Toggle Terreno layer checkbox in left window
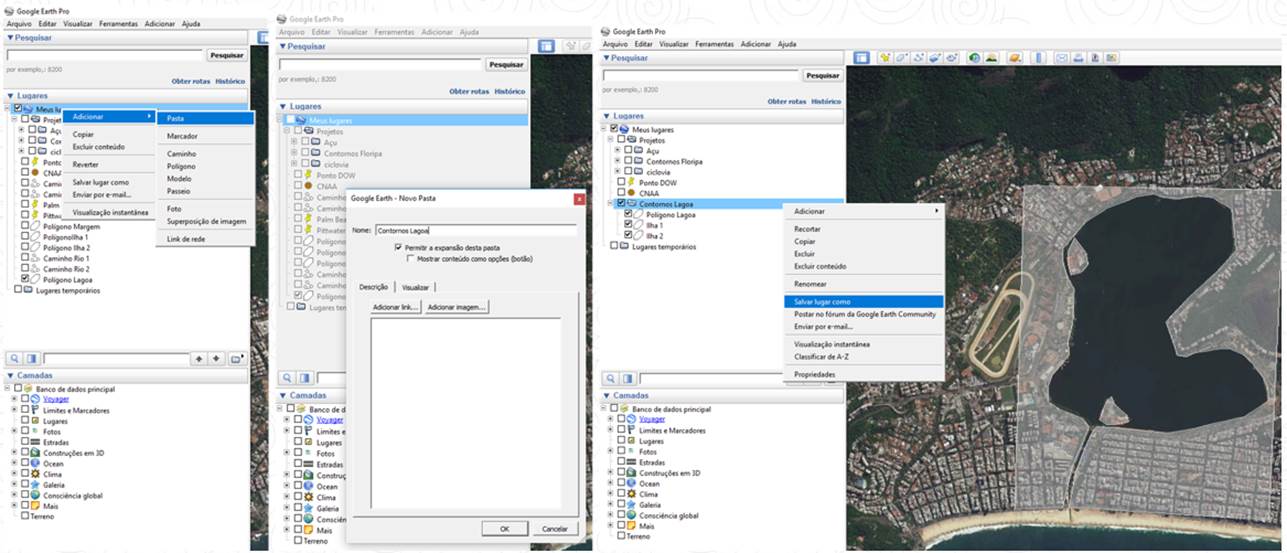This screenshot has height=553, width=1287. (x=24, y=516)
